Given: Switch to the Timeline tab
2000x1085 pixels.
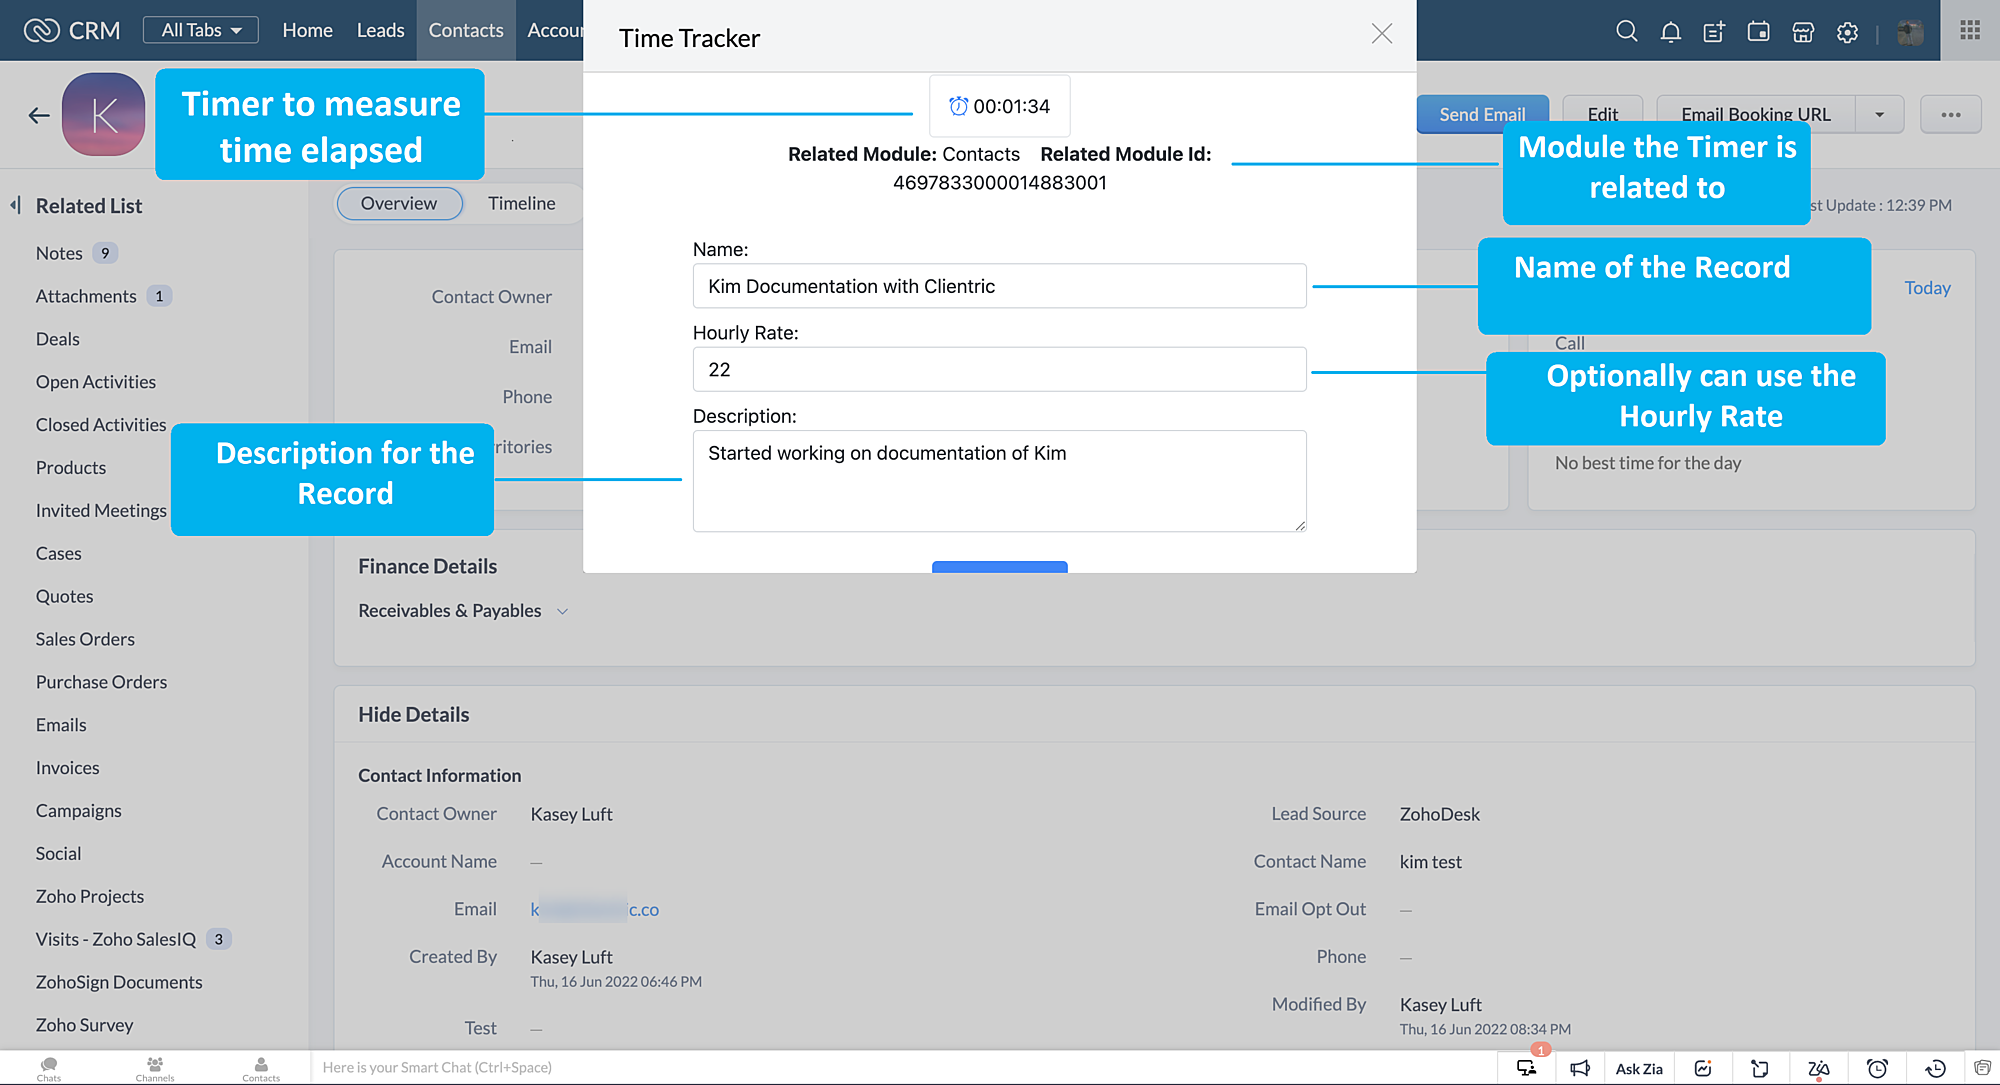Looking at the screenshot, I should (x=521, y=203).
